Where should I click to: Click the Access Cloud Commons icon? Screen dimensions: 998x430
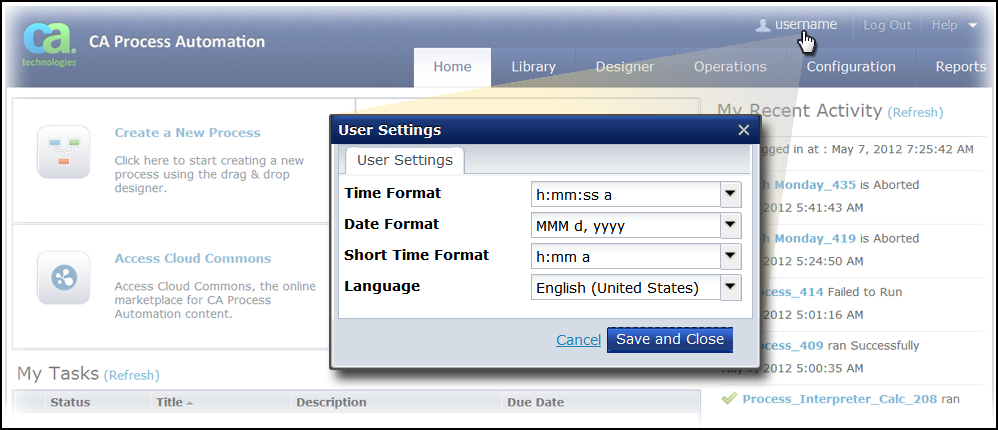point(63,278)
